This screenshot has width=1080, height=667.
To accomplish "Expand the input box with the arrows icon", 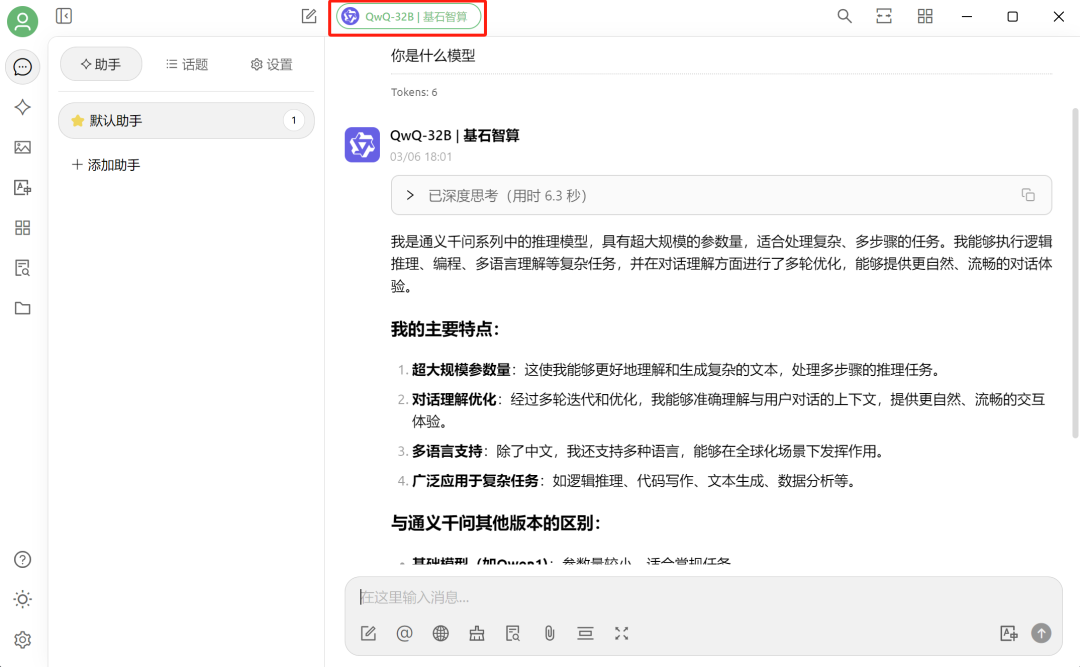I will pos(621,633).
